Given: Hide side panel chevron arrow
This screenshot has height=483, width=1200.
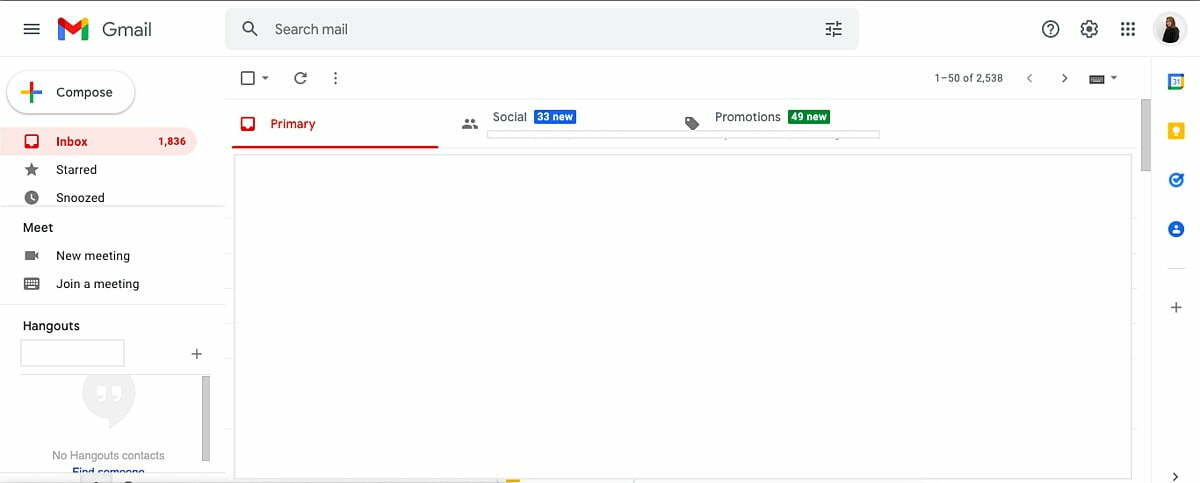Looking at the screenshot, I should pyautogui.click(x=1175, y=475).
